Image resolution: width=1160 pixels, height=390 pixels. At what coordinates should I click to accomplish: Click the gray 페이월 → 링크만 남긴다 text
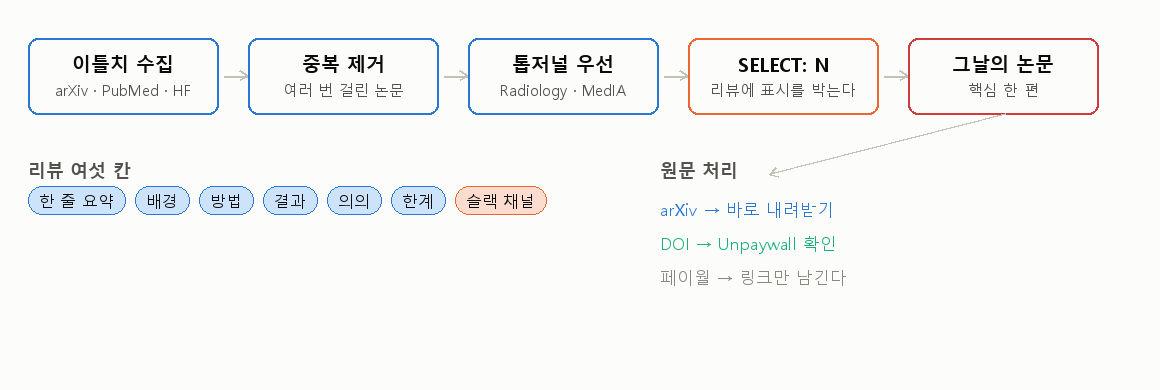tap(752, 278)
